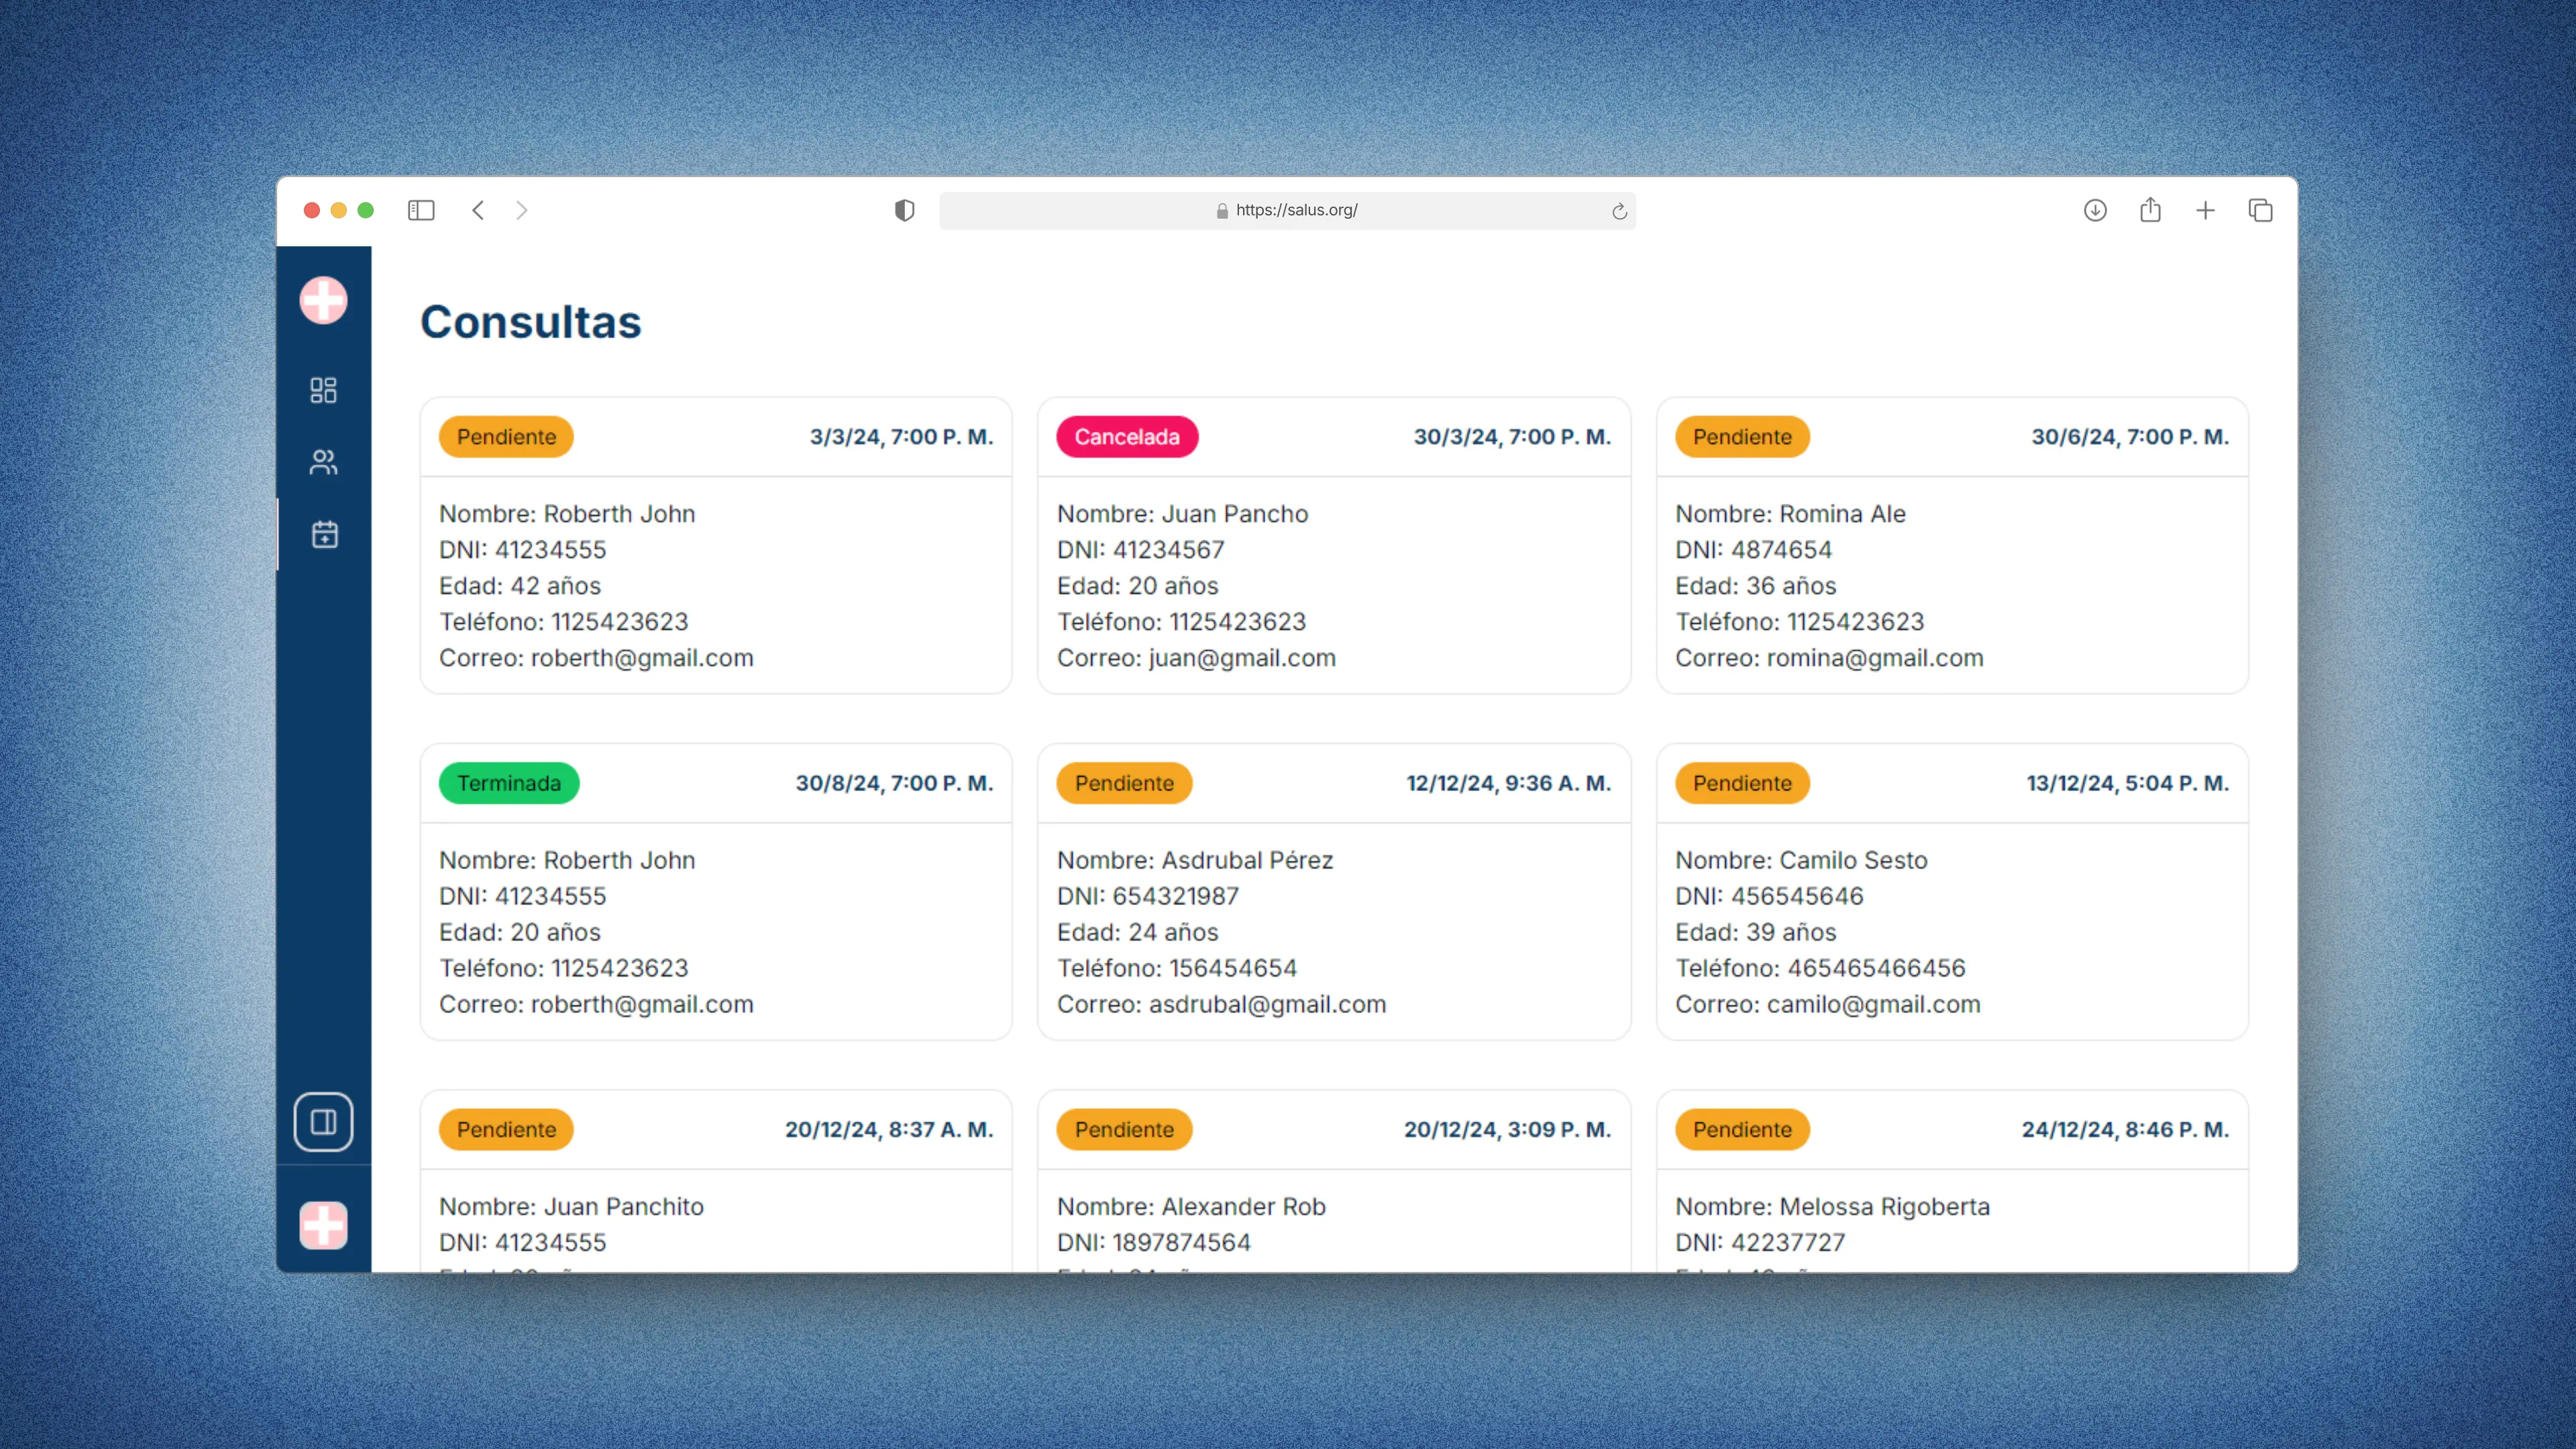Image resolution: width=2576 pixels, height=1449 pixels.
Task: Click date 30/3/24, 7:00 P. M.
Action: (1512, 437)
